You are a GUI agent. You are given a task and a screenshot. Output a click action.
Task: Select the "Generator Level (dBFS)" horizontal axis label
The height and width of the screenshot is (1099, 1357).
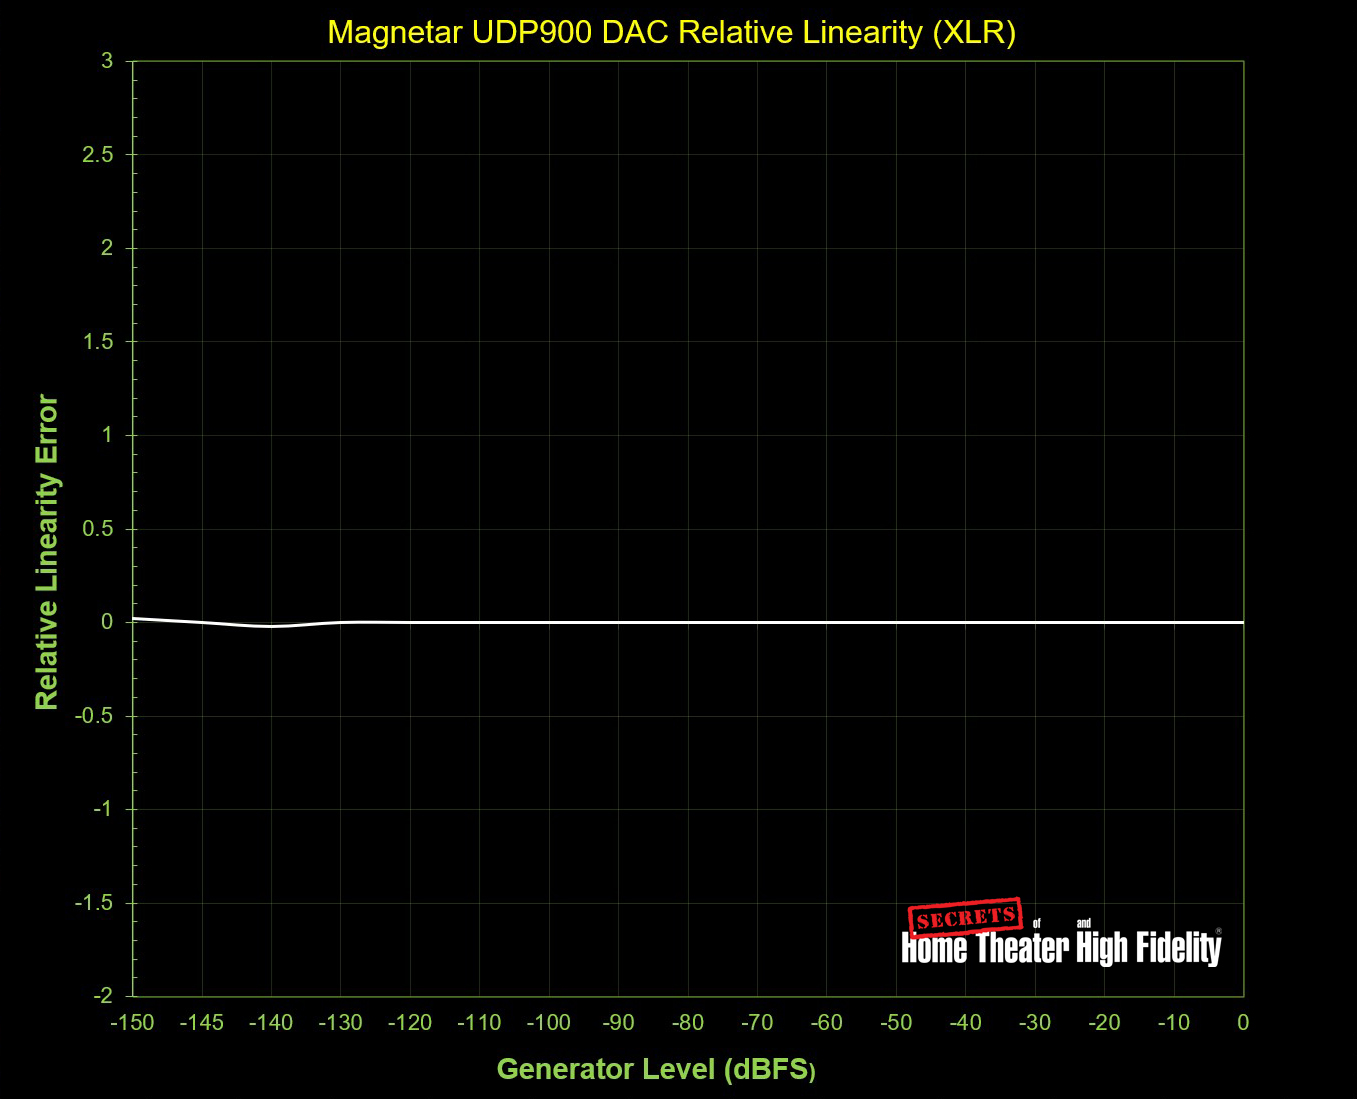click(656, 1069)
